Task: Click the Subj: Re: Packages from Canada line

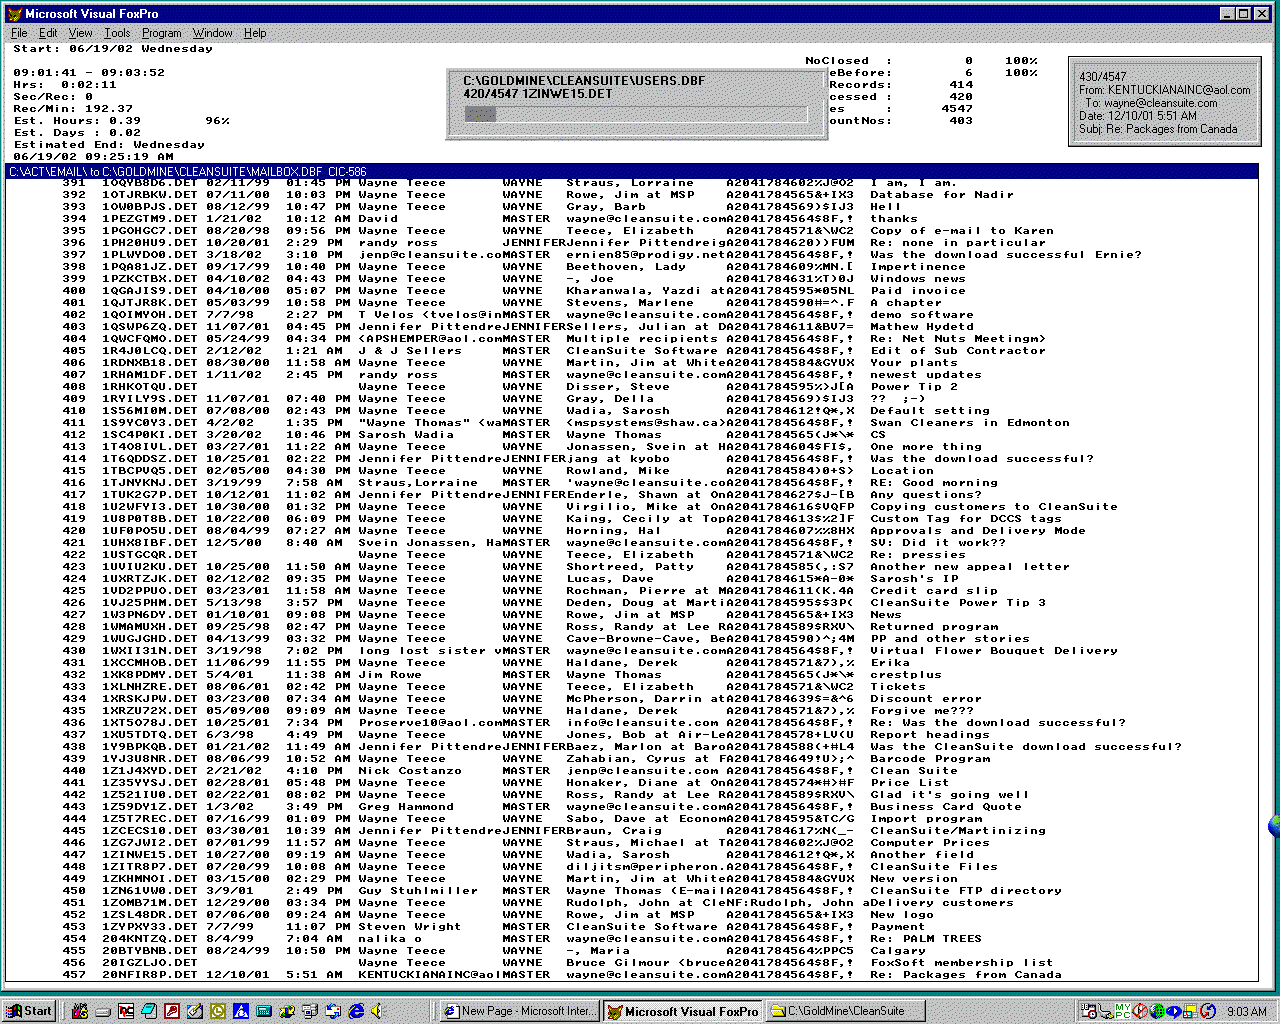Action: [1158, 129]
